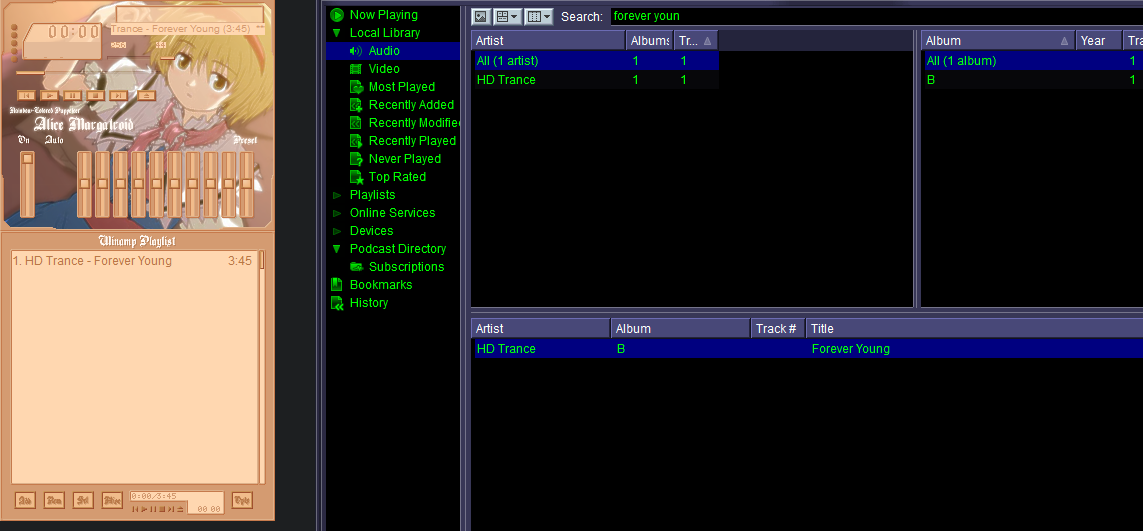Expand the Devices tree node

[337, 230]
